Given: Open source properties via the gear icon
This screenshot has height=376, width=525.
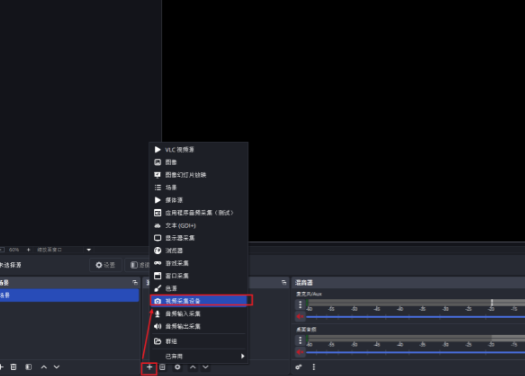Looking at the screenshot, I should (177, 367).
